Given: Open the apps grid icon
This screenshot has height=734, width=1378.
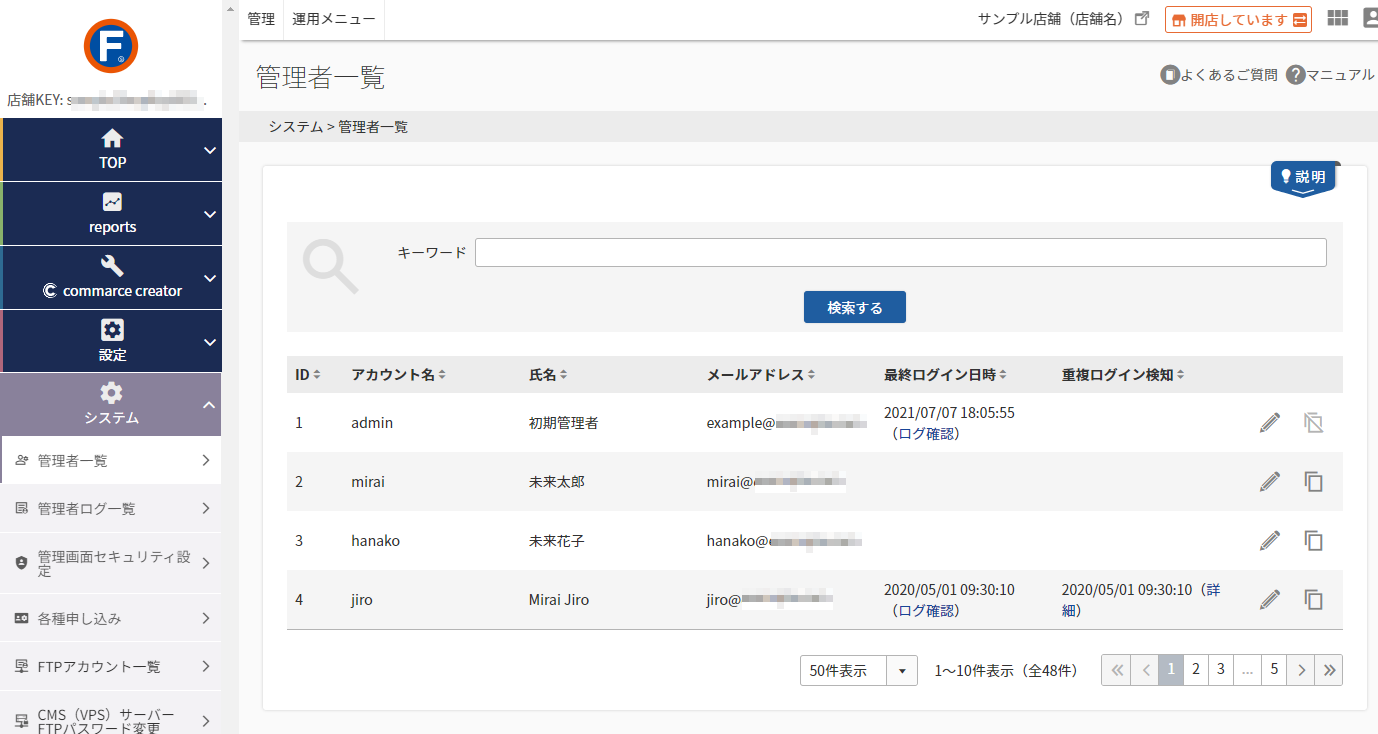Looking at the screenshot, I should click(1337, 18).
